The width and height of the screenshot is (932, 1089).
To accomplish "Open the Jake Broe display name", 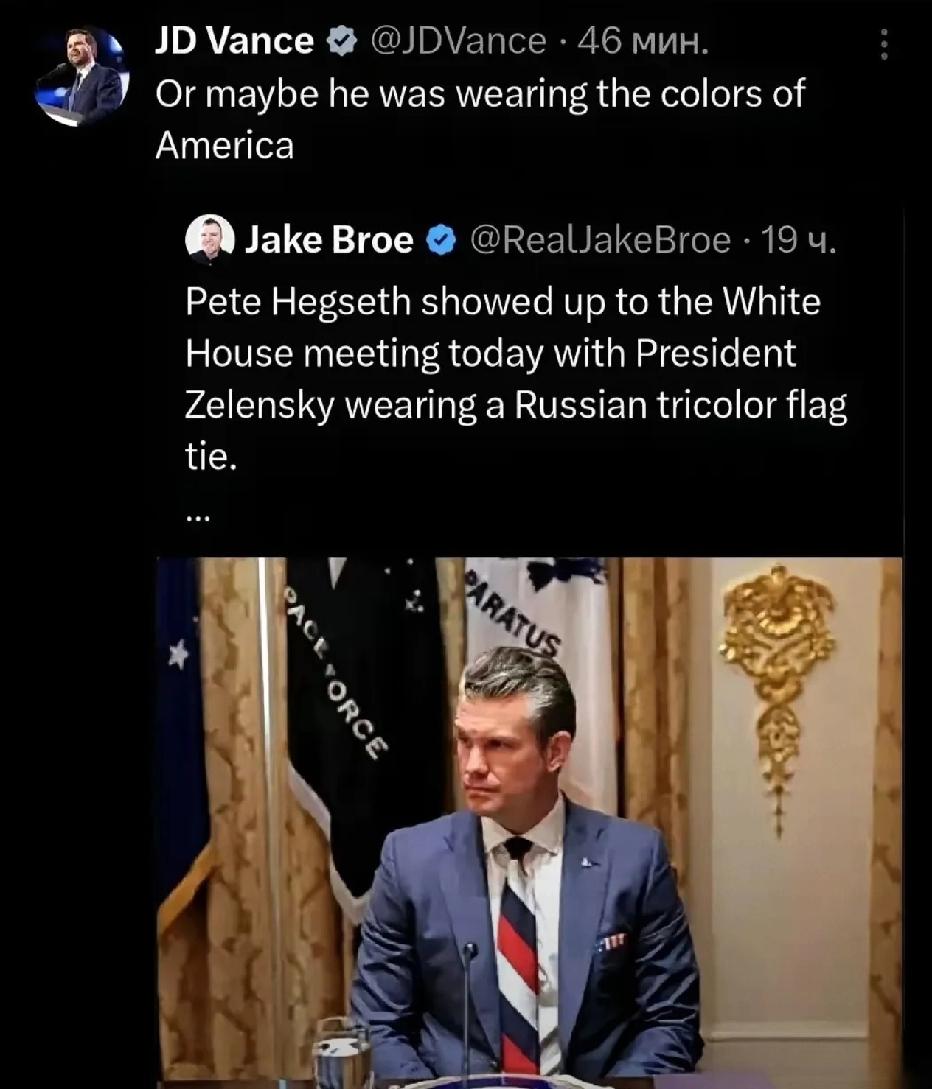I will tap(329, 240).
